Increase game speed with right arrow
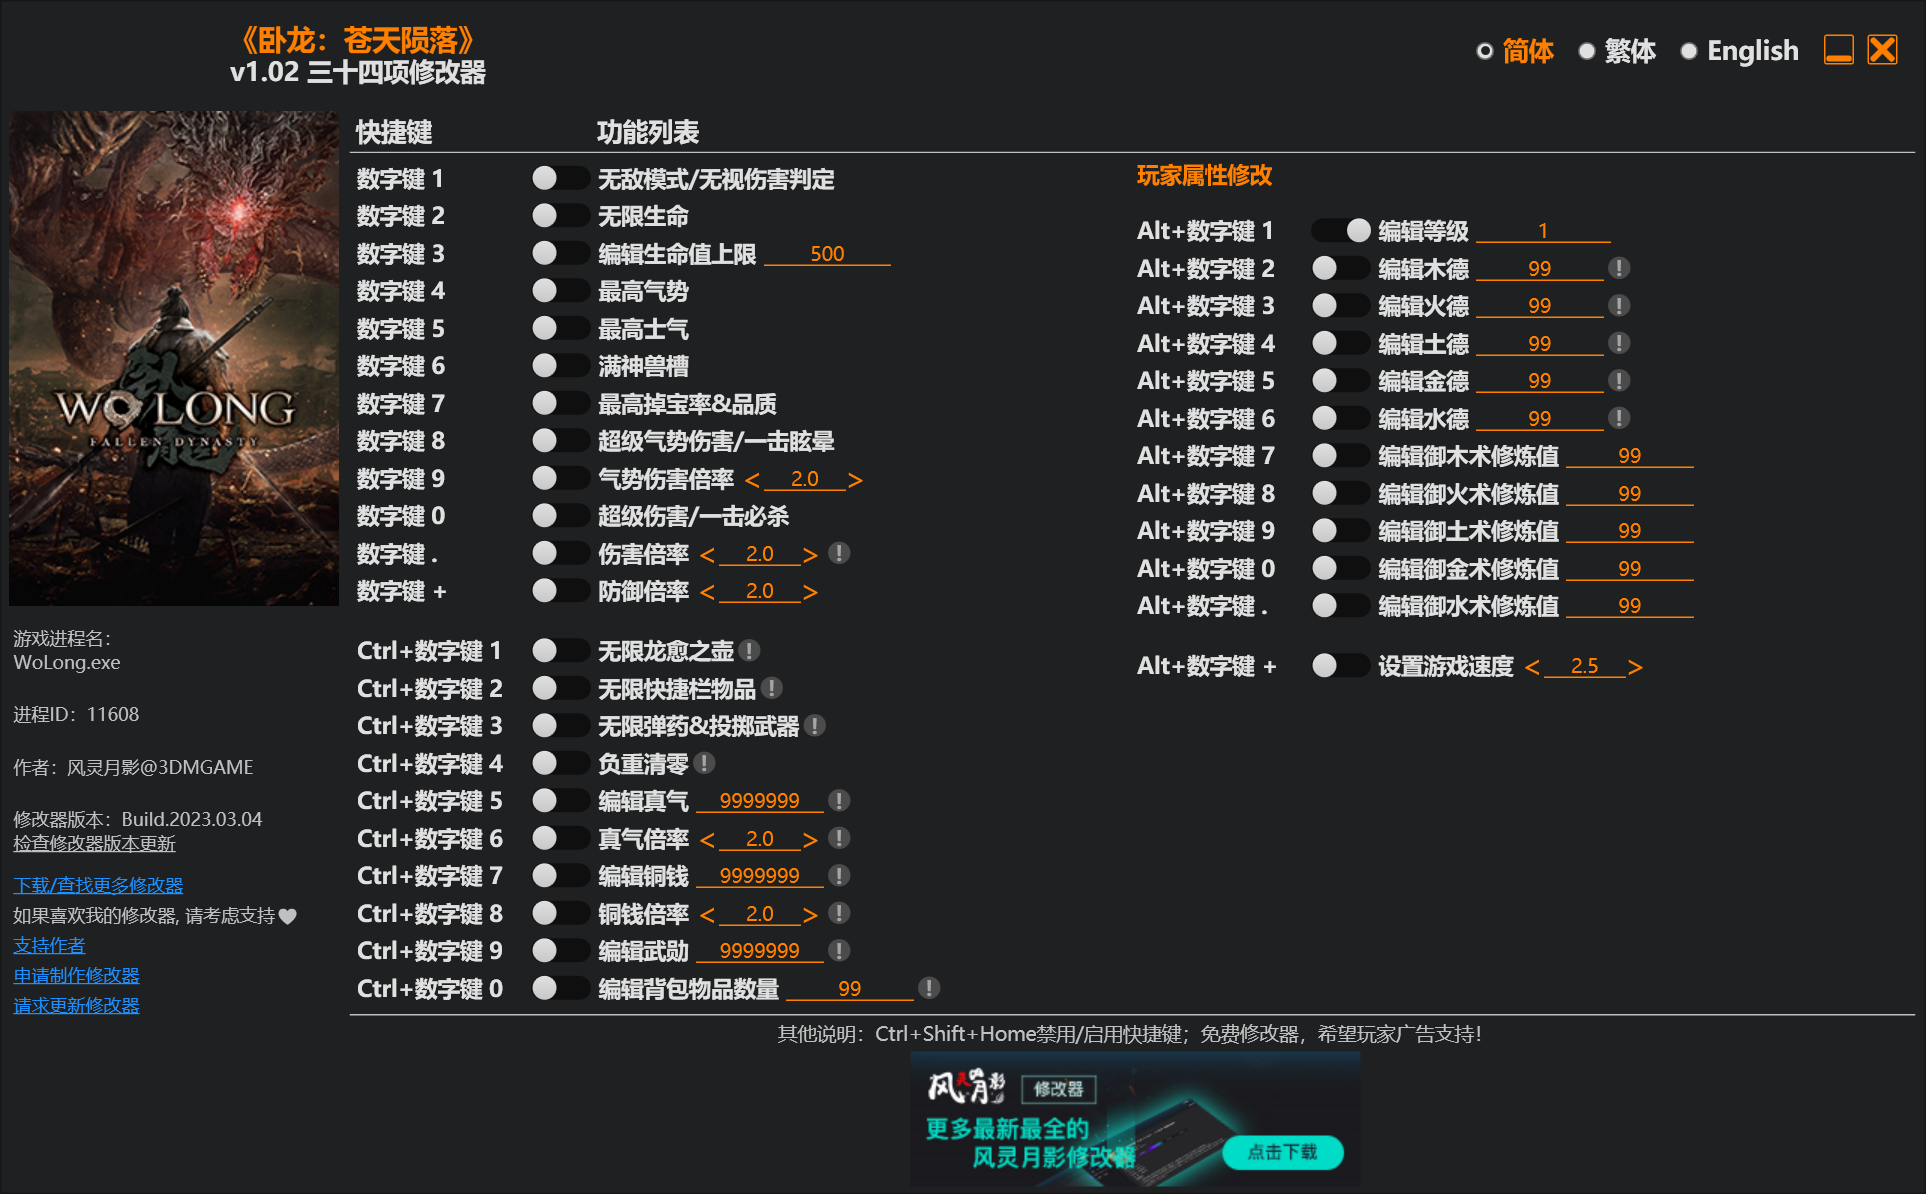 point(1635,667)
